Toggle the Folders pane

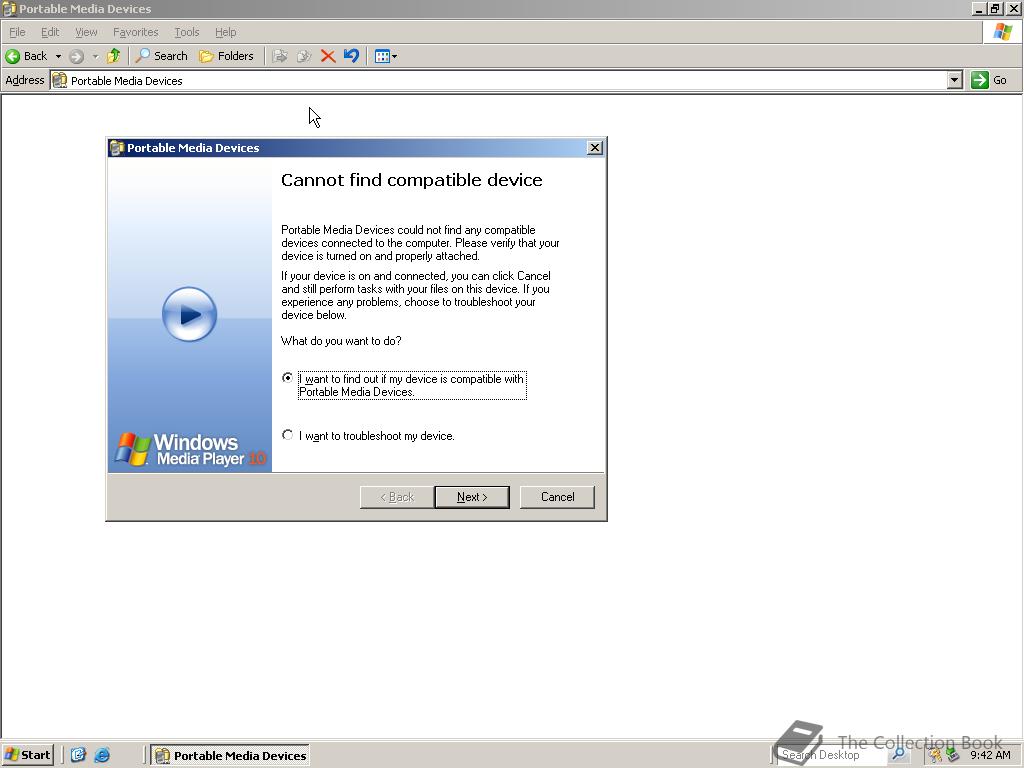point(226,56)
